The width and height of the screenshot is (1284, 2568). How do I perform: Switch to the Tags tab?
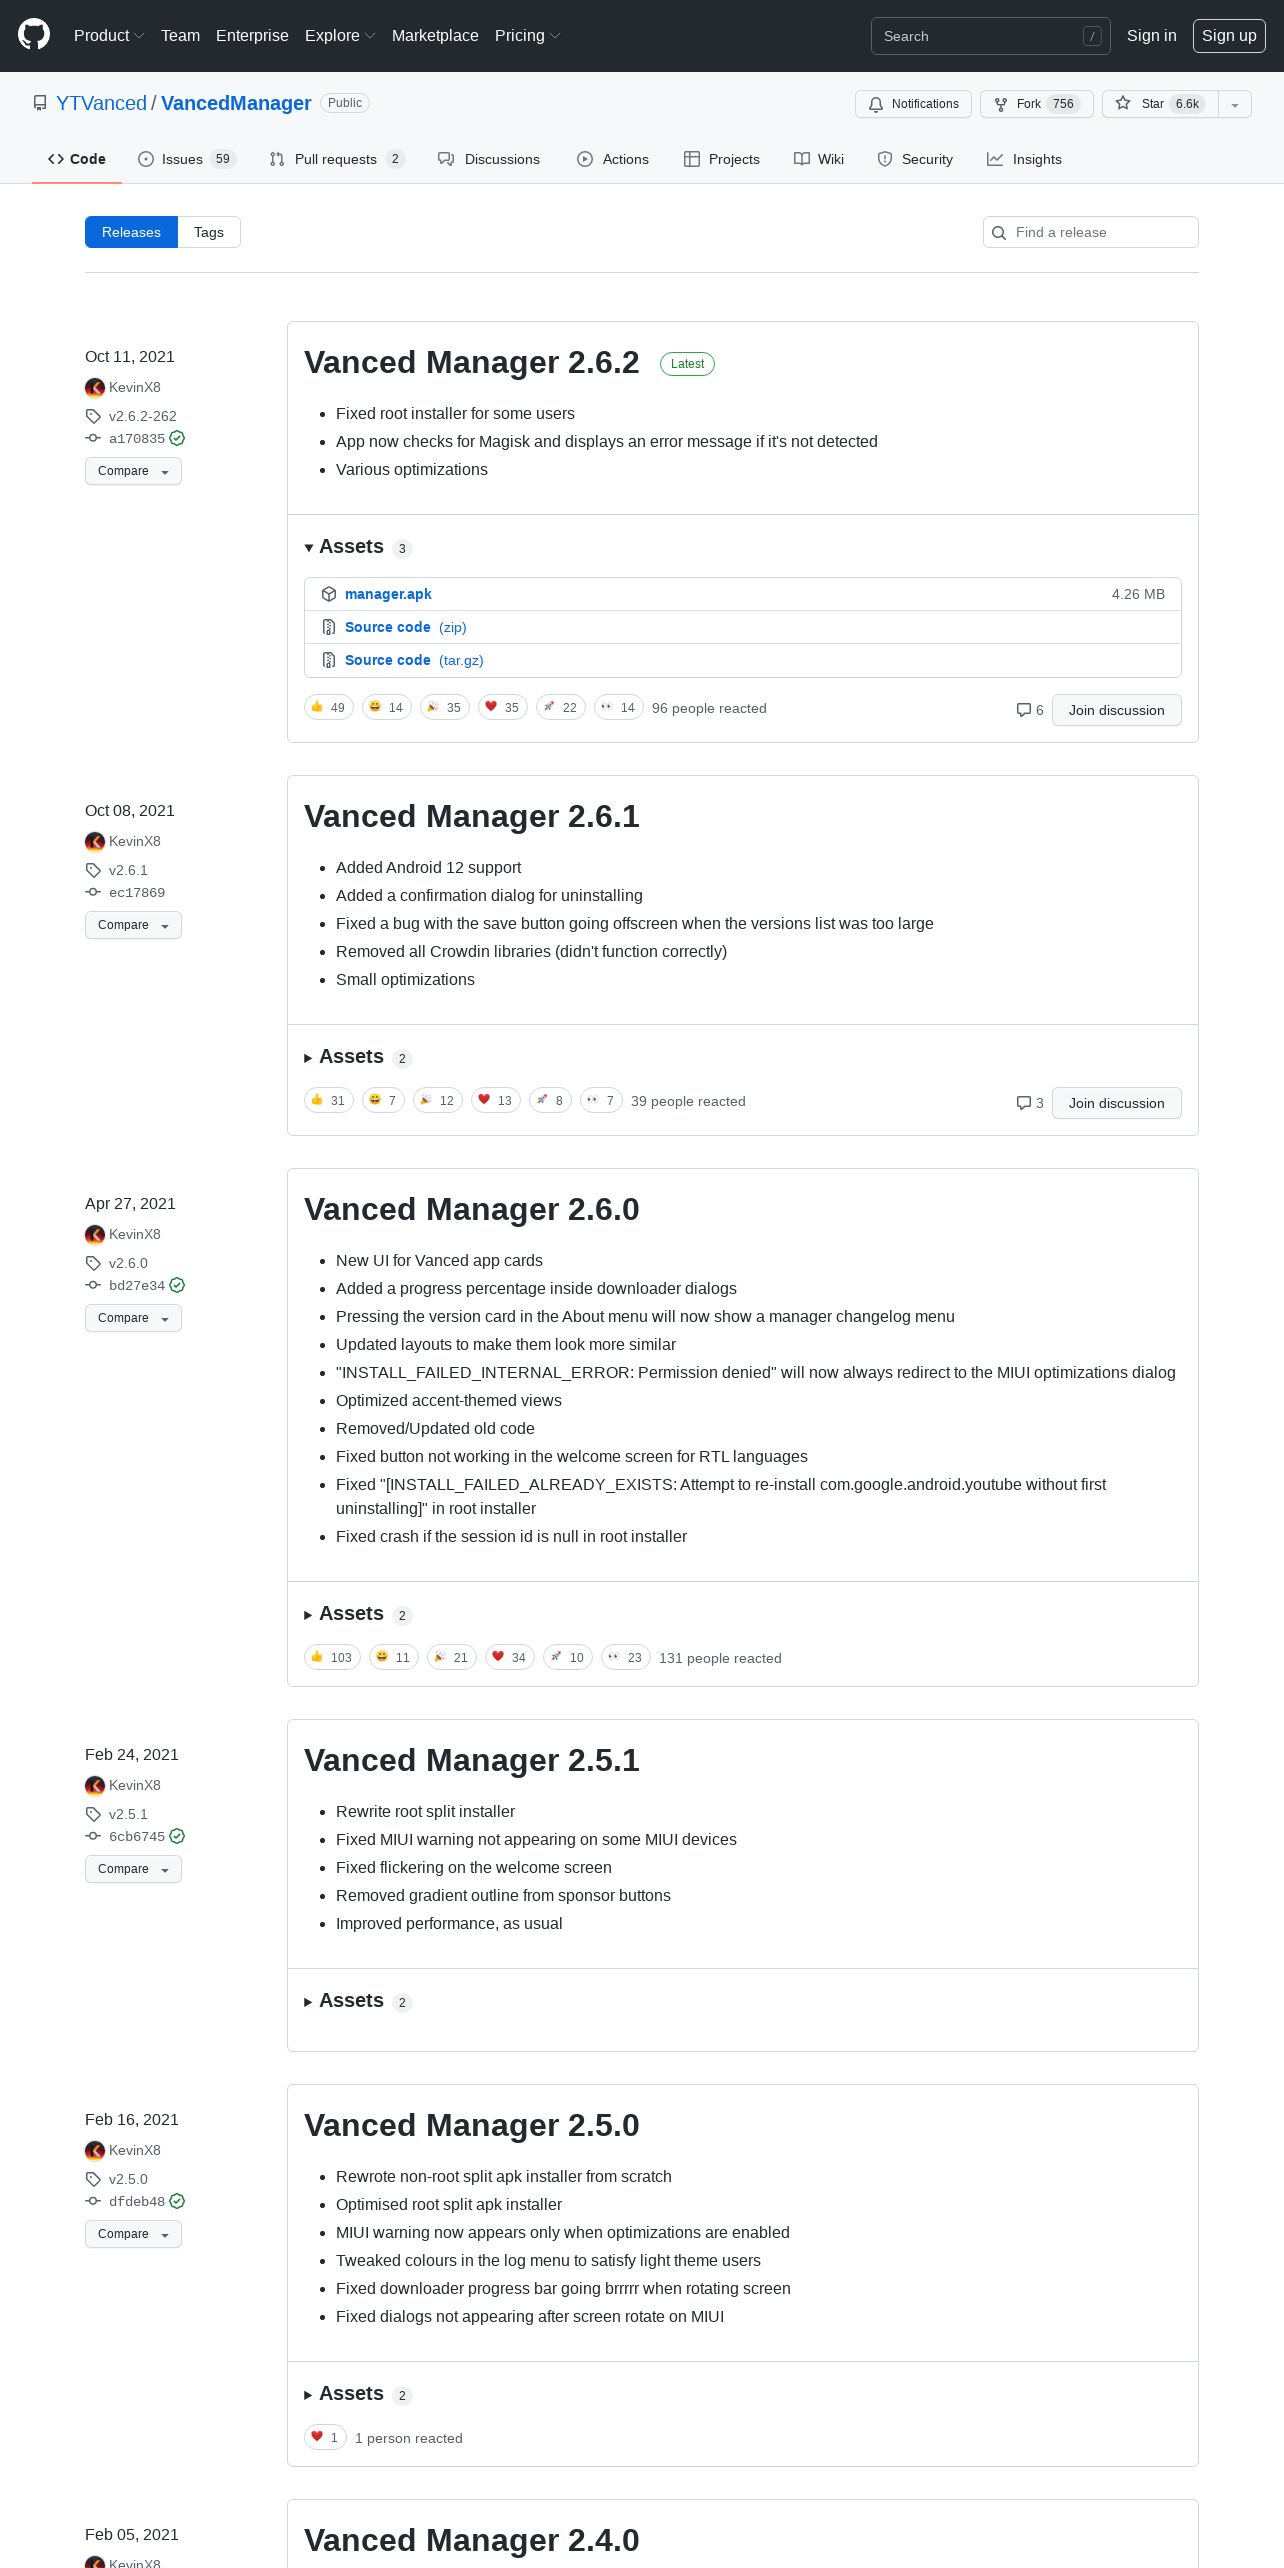coord(209,232)
